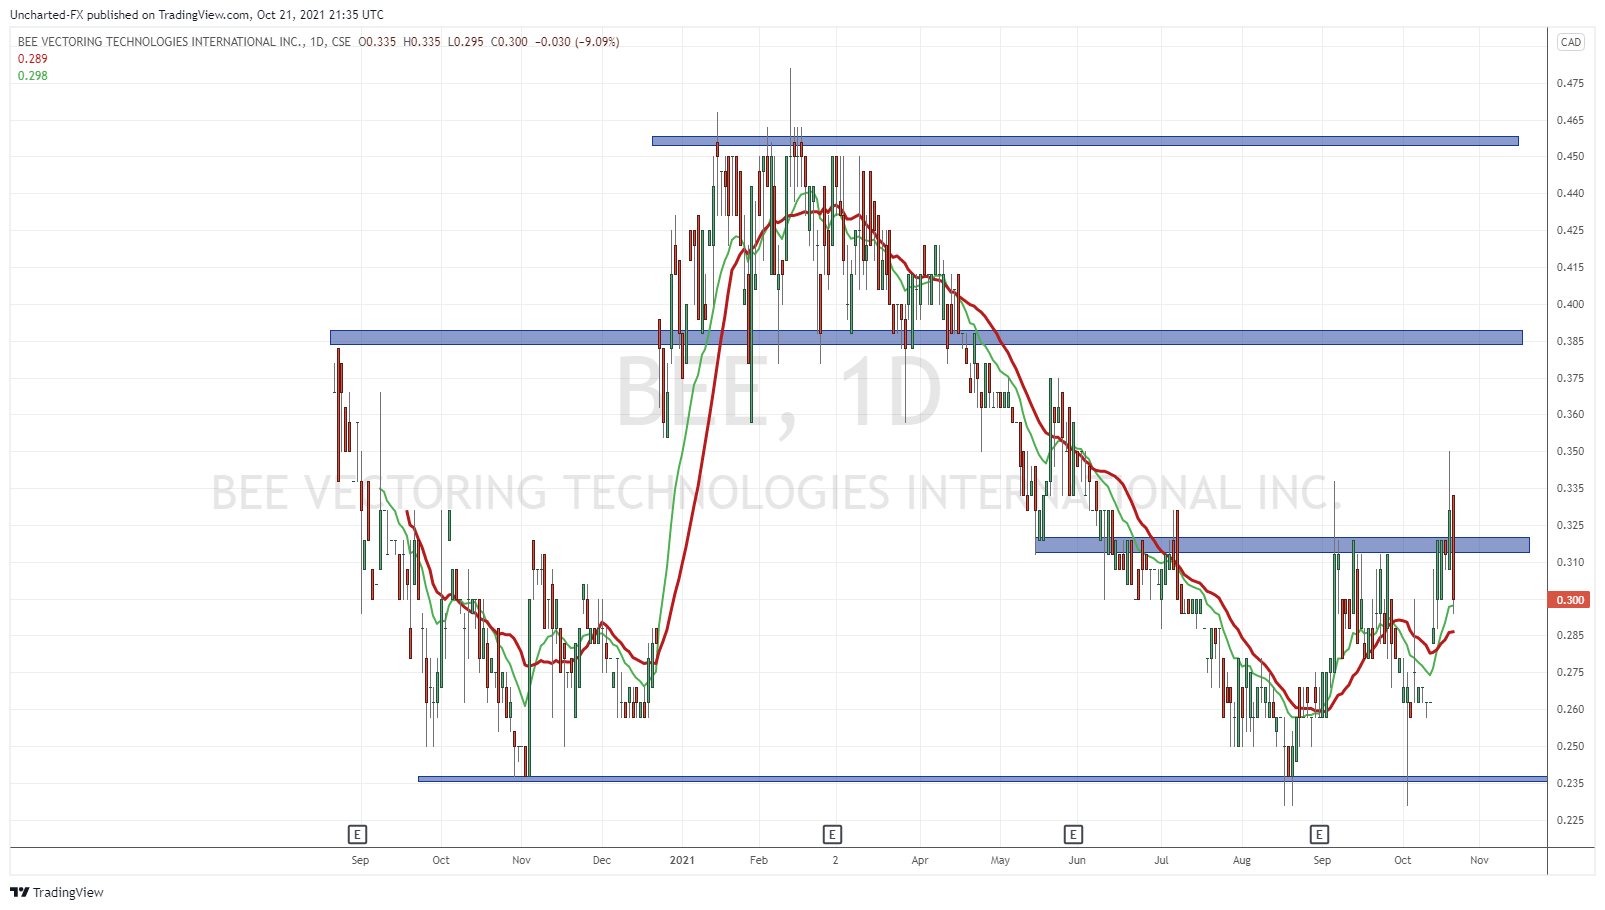Select the red 0.289 indicator value
The height and width of the screenshot is (910, 1605).
[33, 59]
